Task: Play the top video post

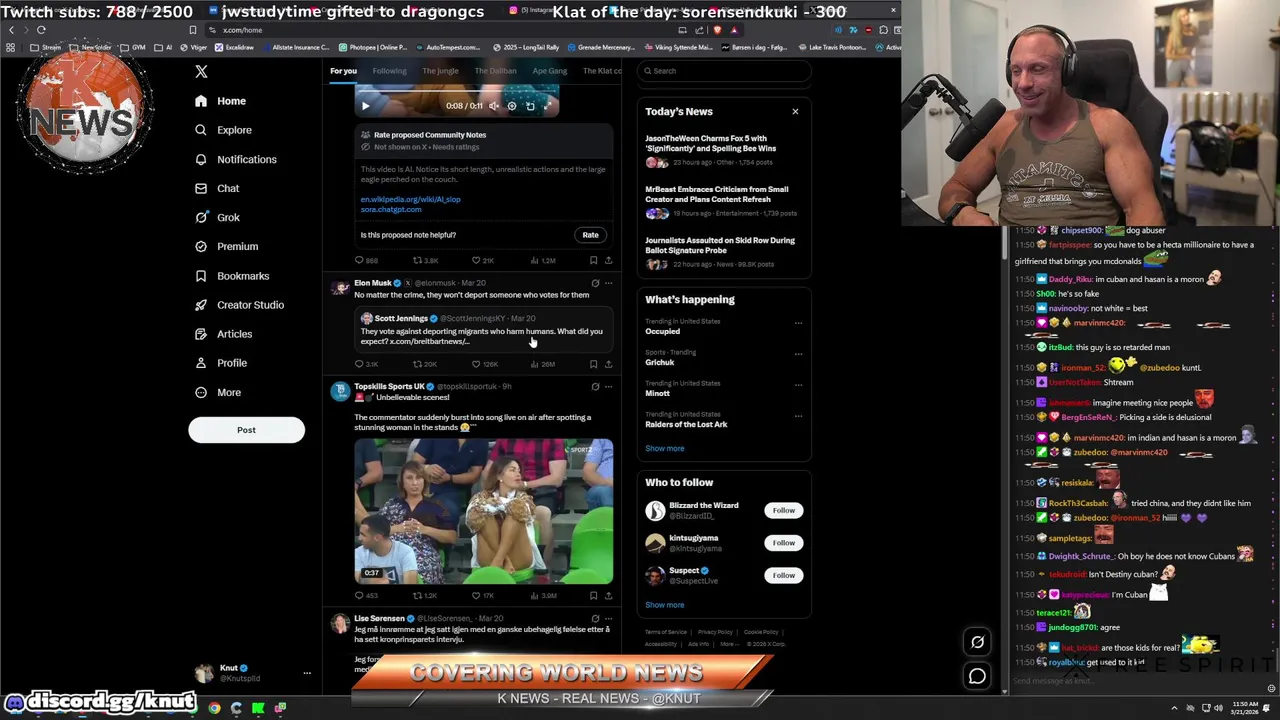Action: pyautogui.click(x=365, y=106)
